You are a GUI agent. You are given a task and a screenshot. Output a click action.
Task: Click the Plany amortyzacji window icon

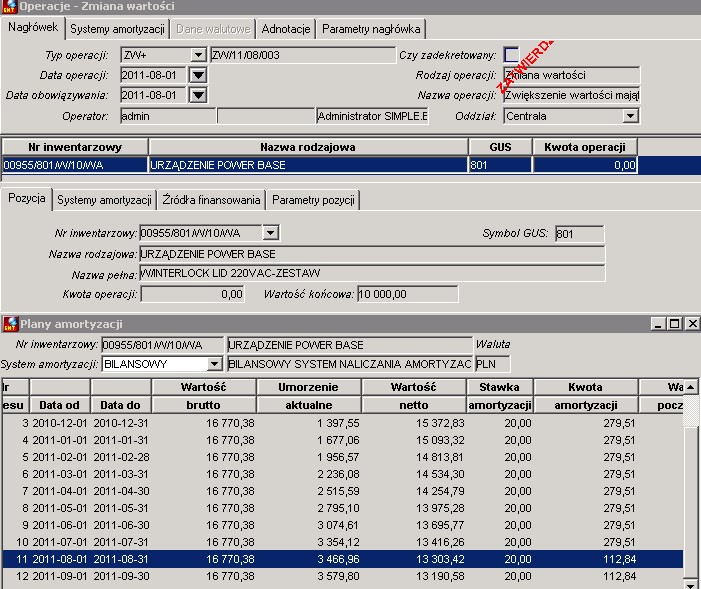pyautogui.click(x=10, y=324)
